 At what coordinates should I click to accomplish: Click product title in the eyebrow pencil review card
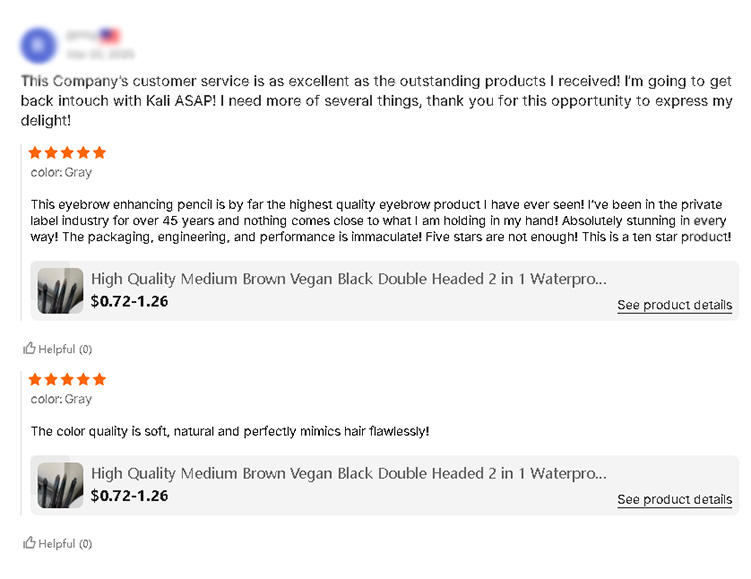[348, 279]
